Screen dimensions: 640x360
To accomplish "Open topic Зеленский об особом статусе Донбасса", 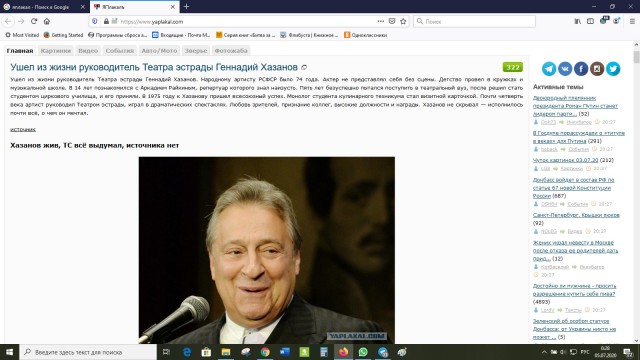I will click(574, 329).
